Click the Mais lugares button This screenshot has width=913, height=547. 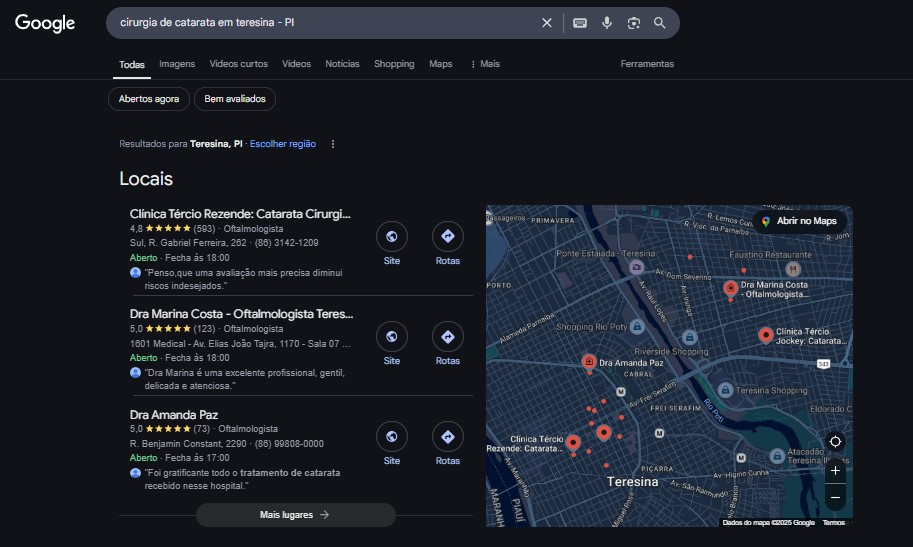(x=296, y=515)
